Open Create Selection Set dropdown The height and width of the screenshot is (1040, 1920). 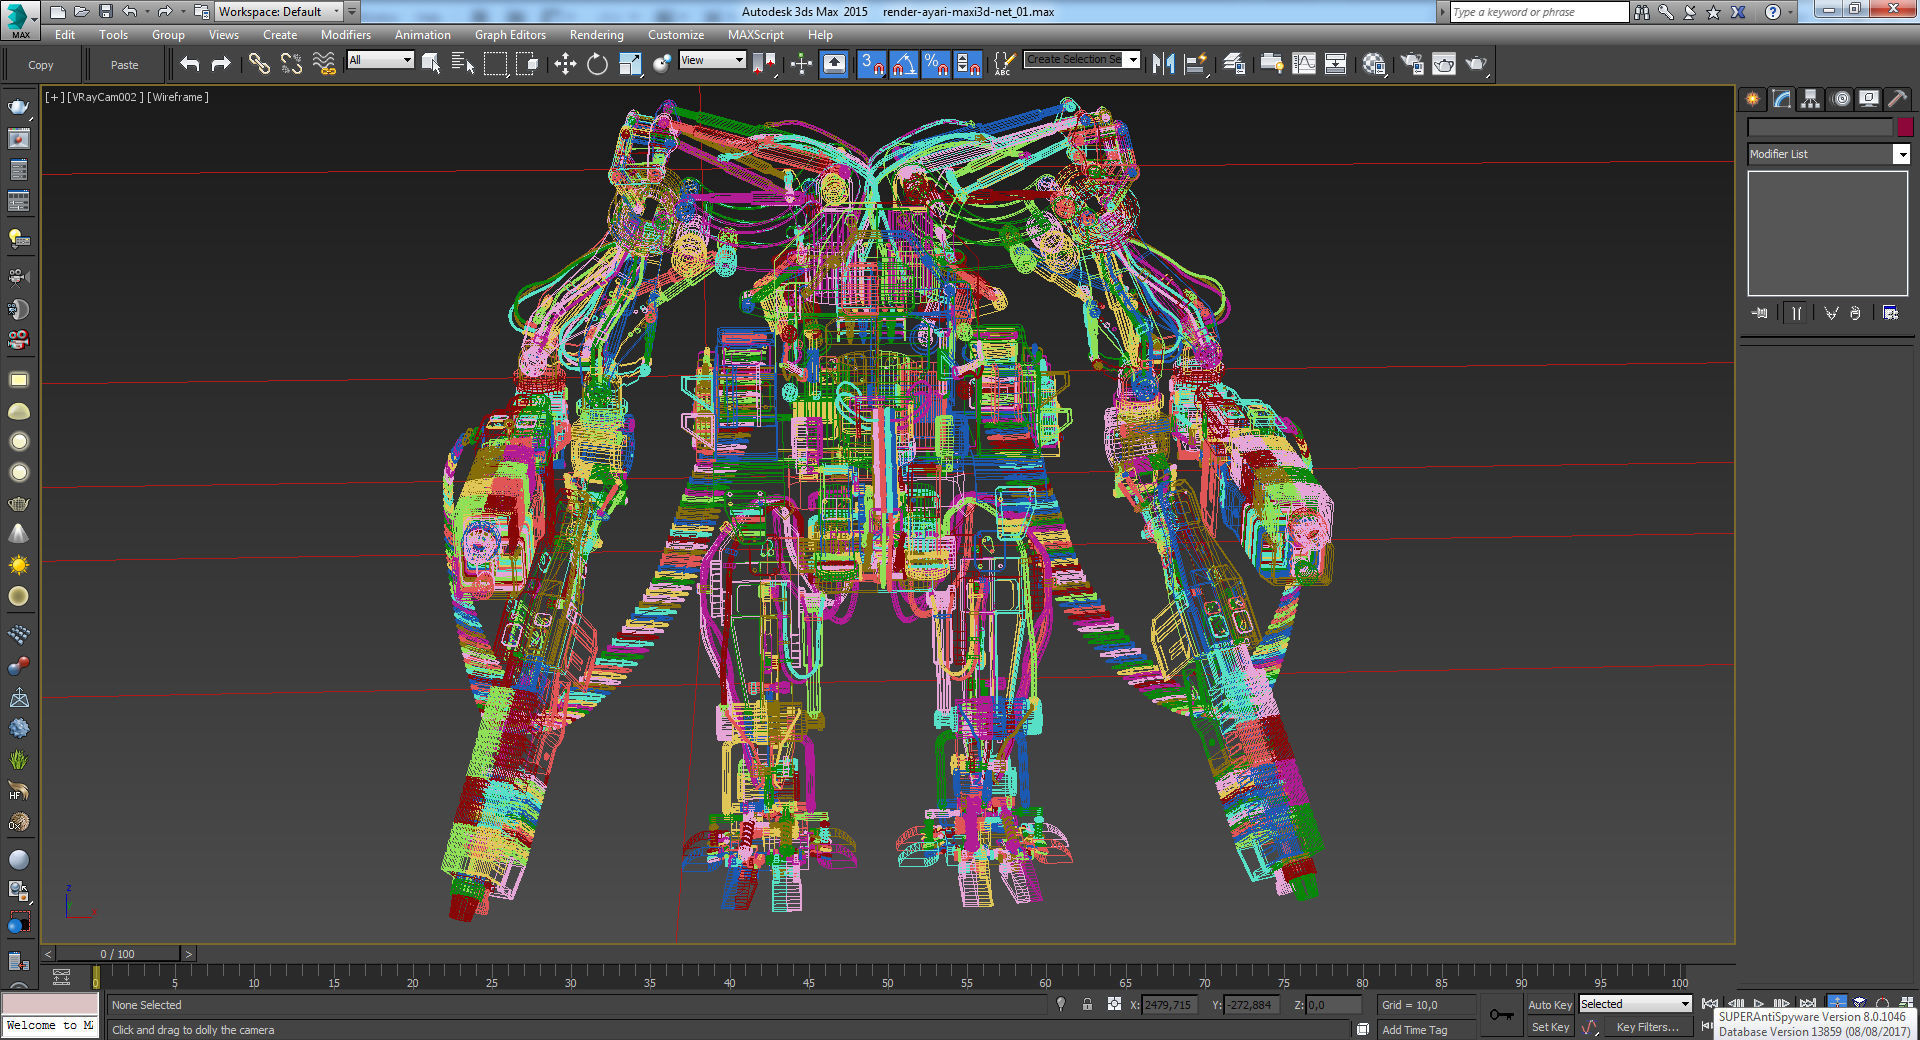tap(1082, 60)
